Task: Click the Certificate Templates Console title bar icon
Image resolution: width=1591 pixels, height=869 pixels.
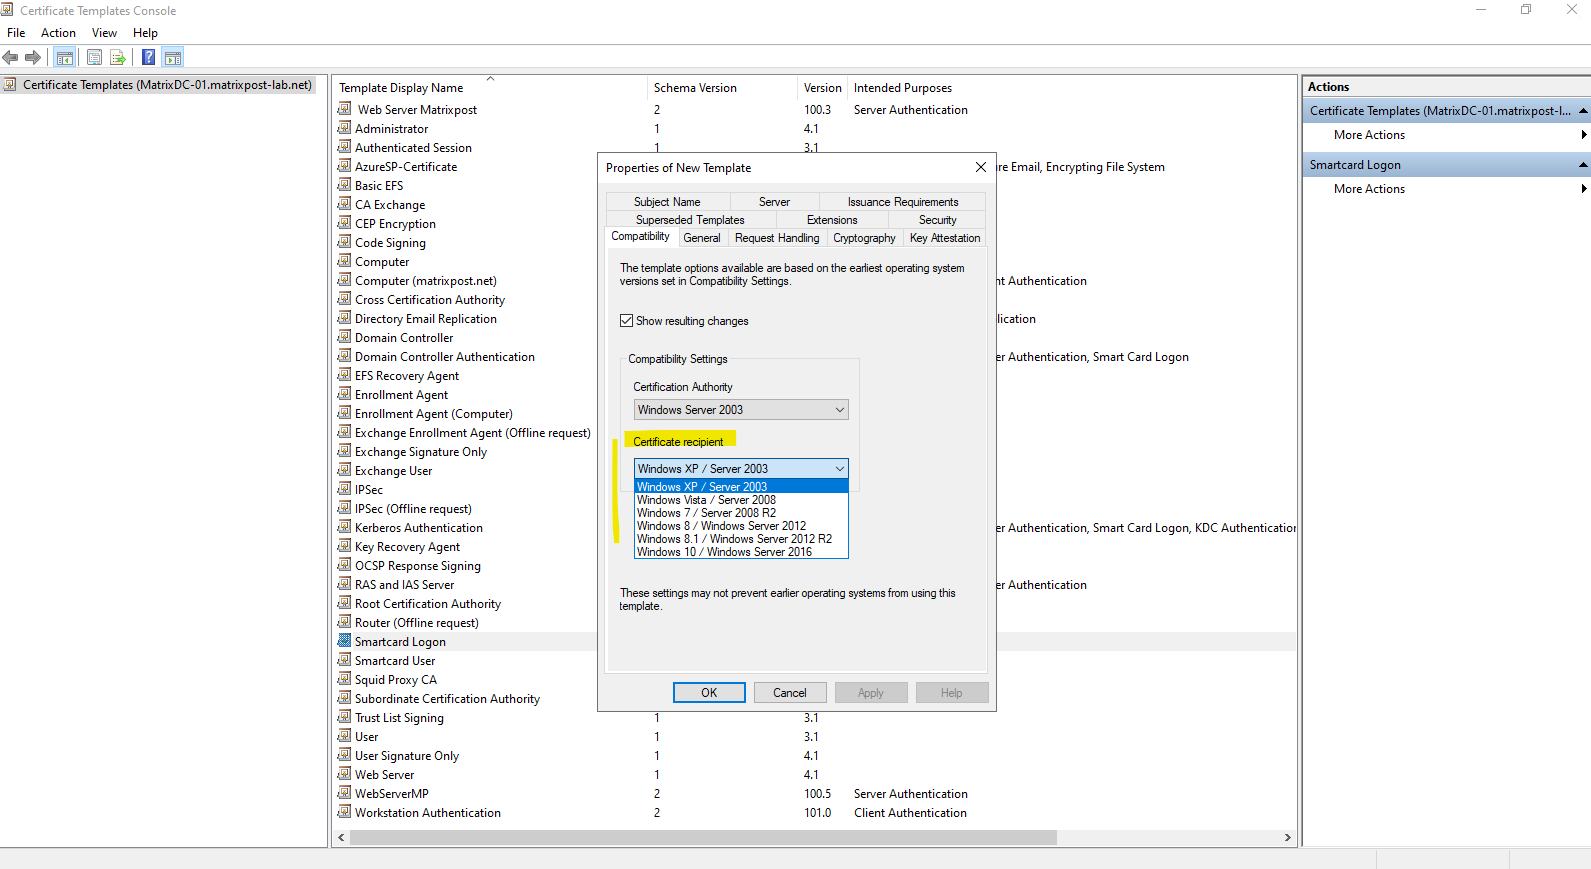Action: tap(7, 10)
